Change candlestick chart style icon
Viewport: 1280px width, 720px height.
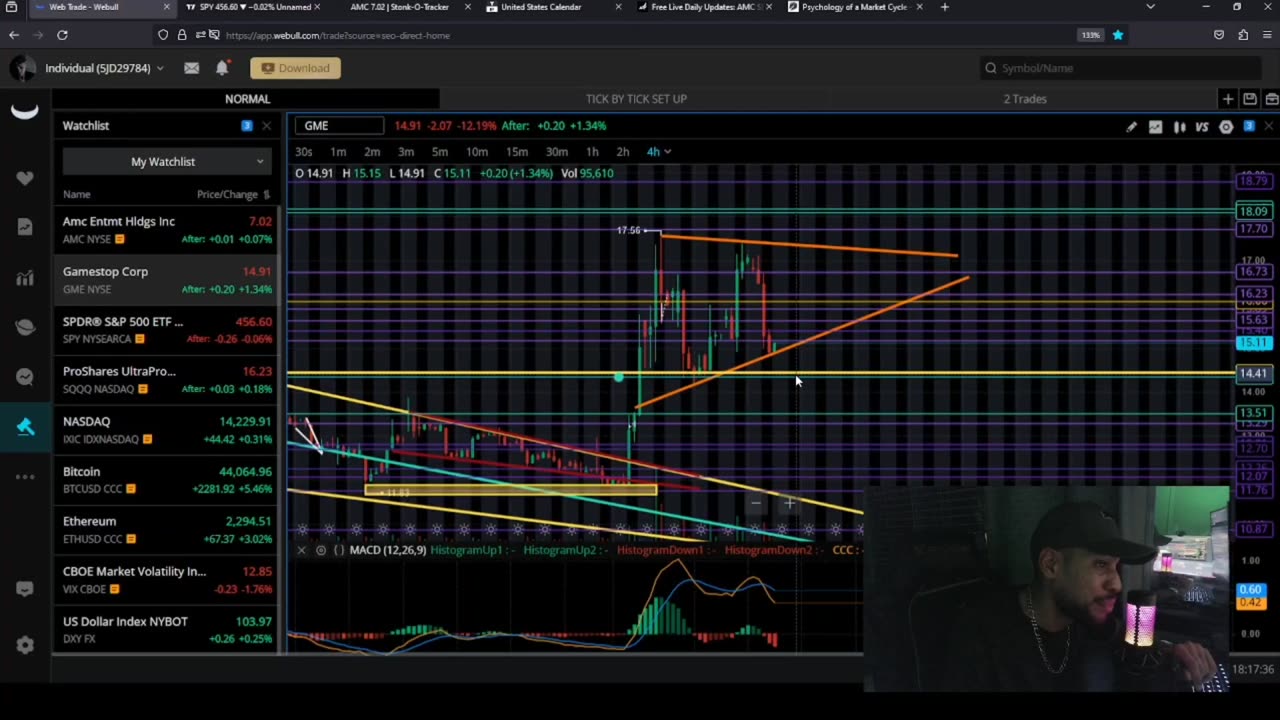click(x=1179, y=127)
